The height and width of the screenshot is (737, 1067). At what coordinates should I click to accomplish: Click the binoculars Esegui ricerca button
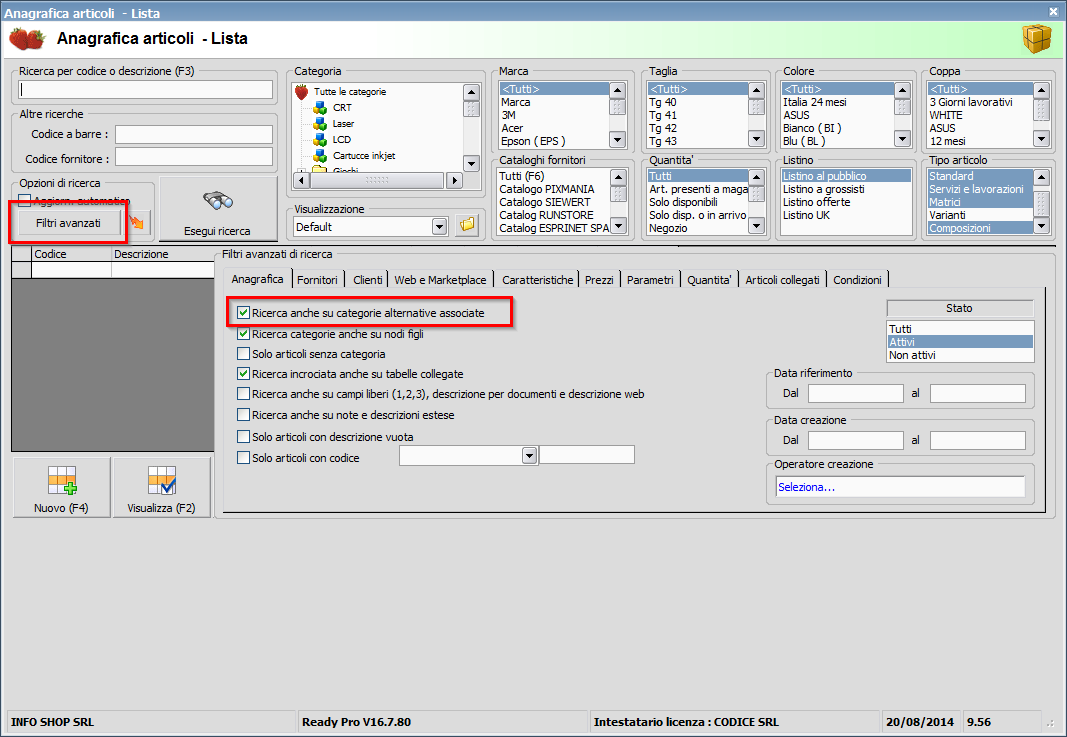point(218,209)
